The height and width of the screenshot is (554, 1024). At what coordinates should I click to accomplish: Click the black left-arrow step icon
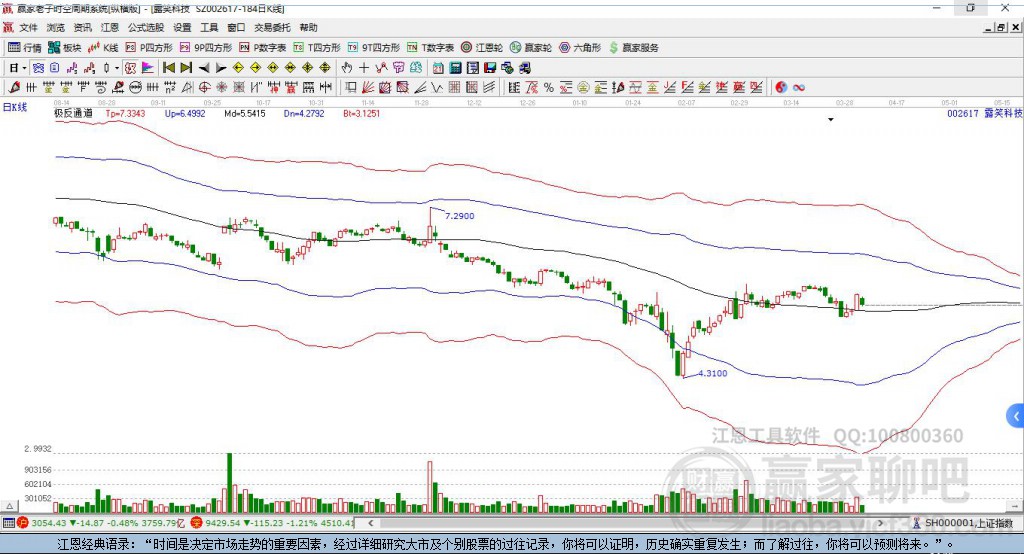pos(204,68)
